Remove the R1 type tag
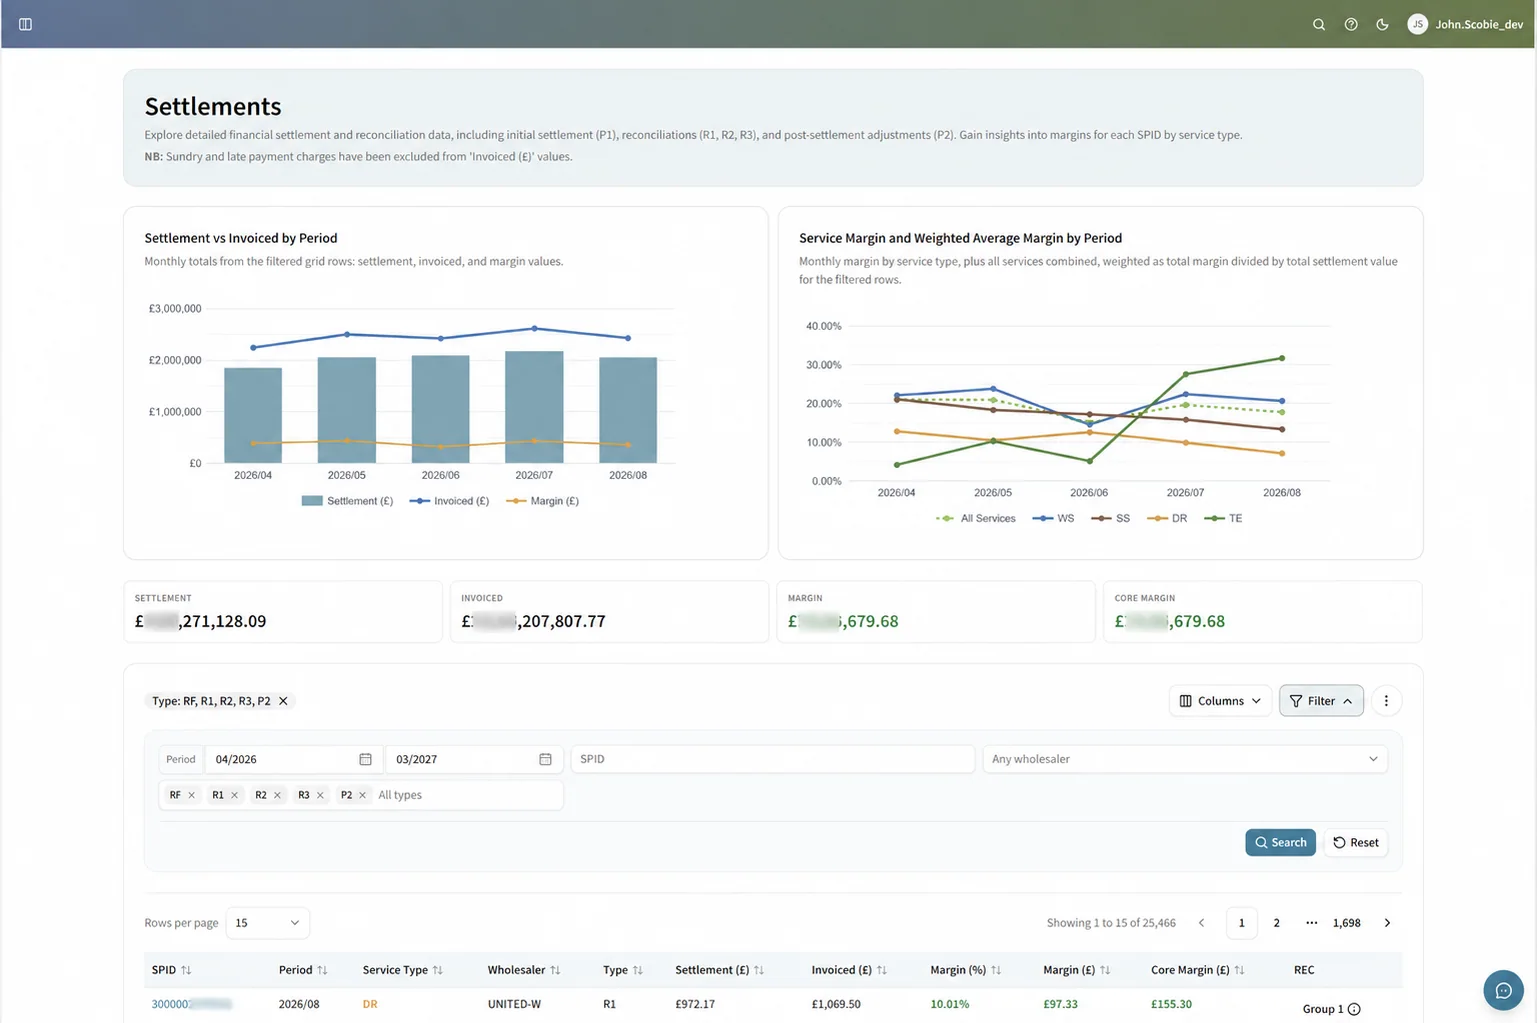The width and height of the screenshot is (1537, 1023). [x=234, y=795]
